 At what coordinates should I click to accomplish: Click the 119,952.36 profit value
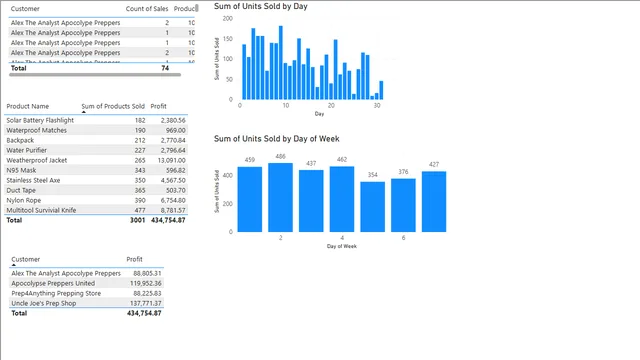point(146,283)
